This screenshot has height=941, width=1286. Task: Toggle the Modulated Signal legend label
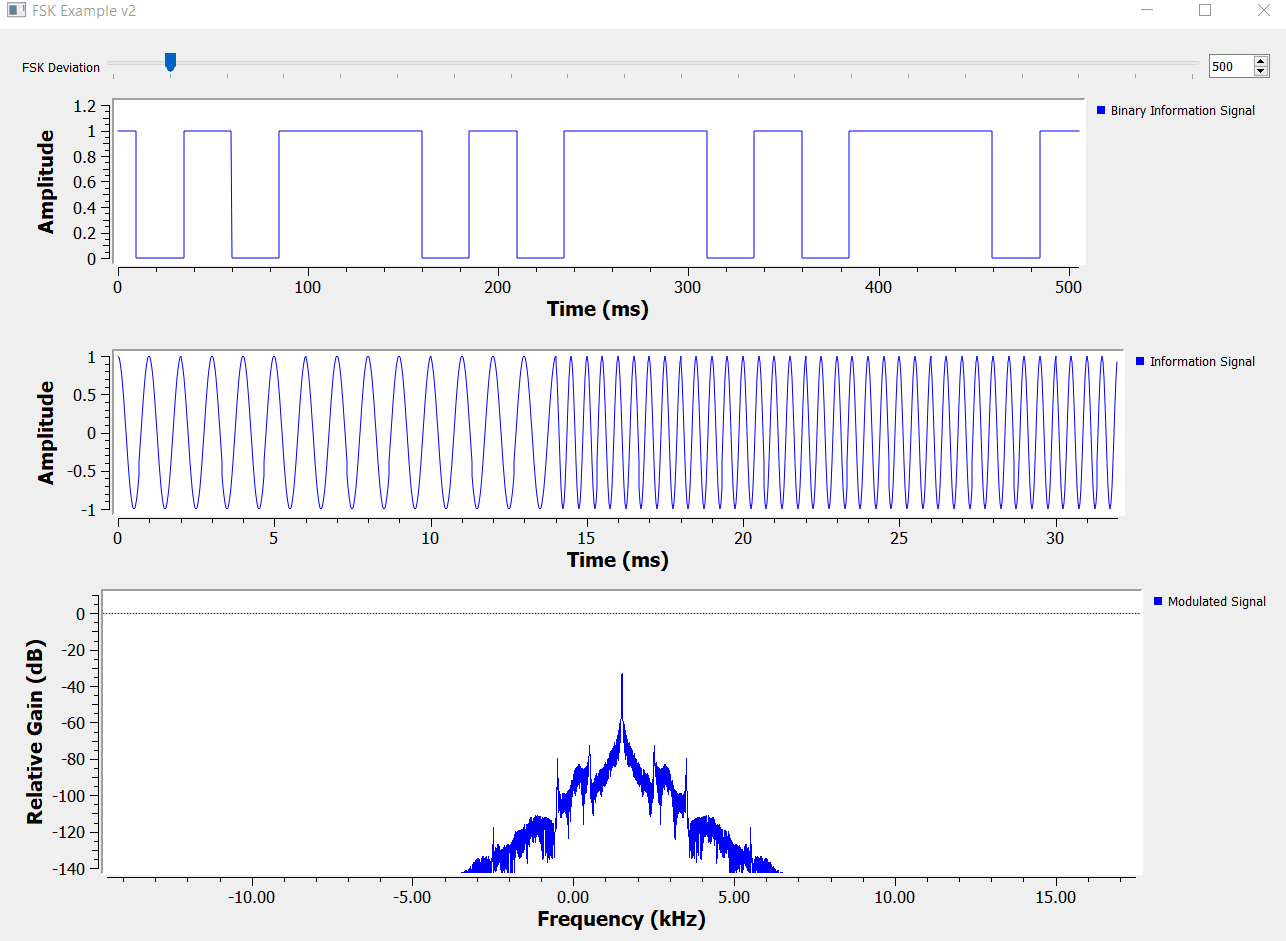point(1216,602)
